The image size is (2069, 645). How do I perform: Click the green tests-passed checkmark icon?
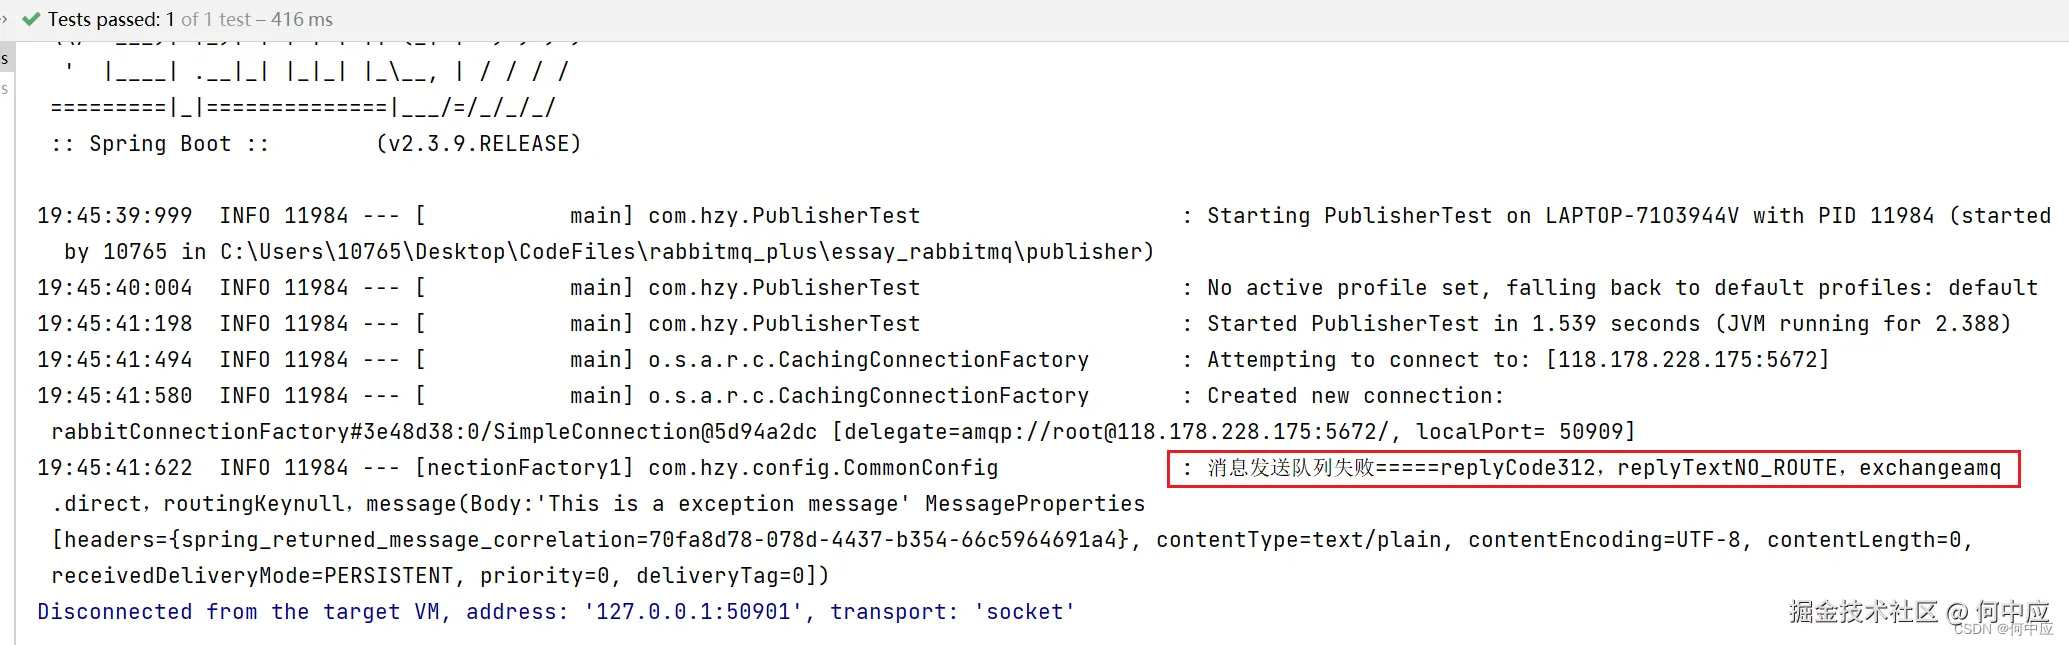[x=31, y=19]
